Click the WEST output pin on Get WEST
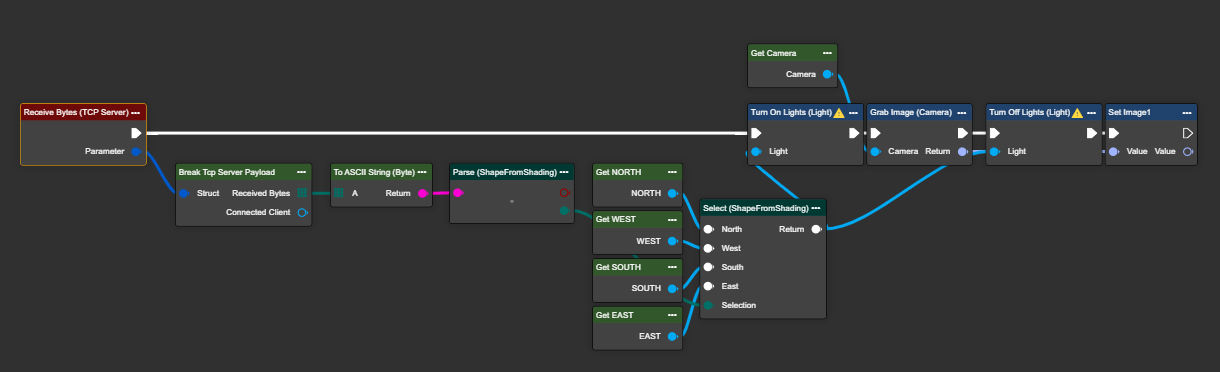The width and height of the screenshot is (1220, 372). pyautogui.click(x=672, y=241)
